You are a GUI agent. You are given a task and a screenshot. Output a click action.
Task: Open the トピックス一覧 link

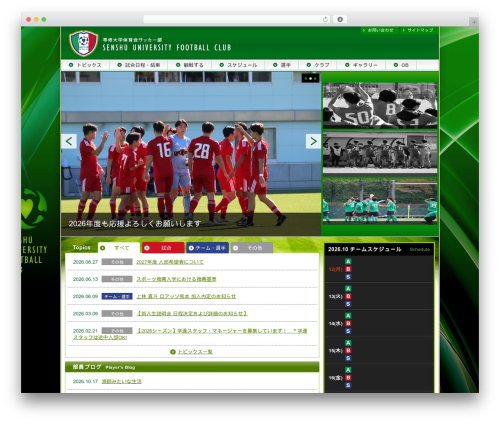click(195, 352)
